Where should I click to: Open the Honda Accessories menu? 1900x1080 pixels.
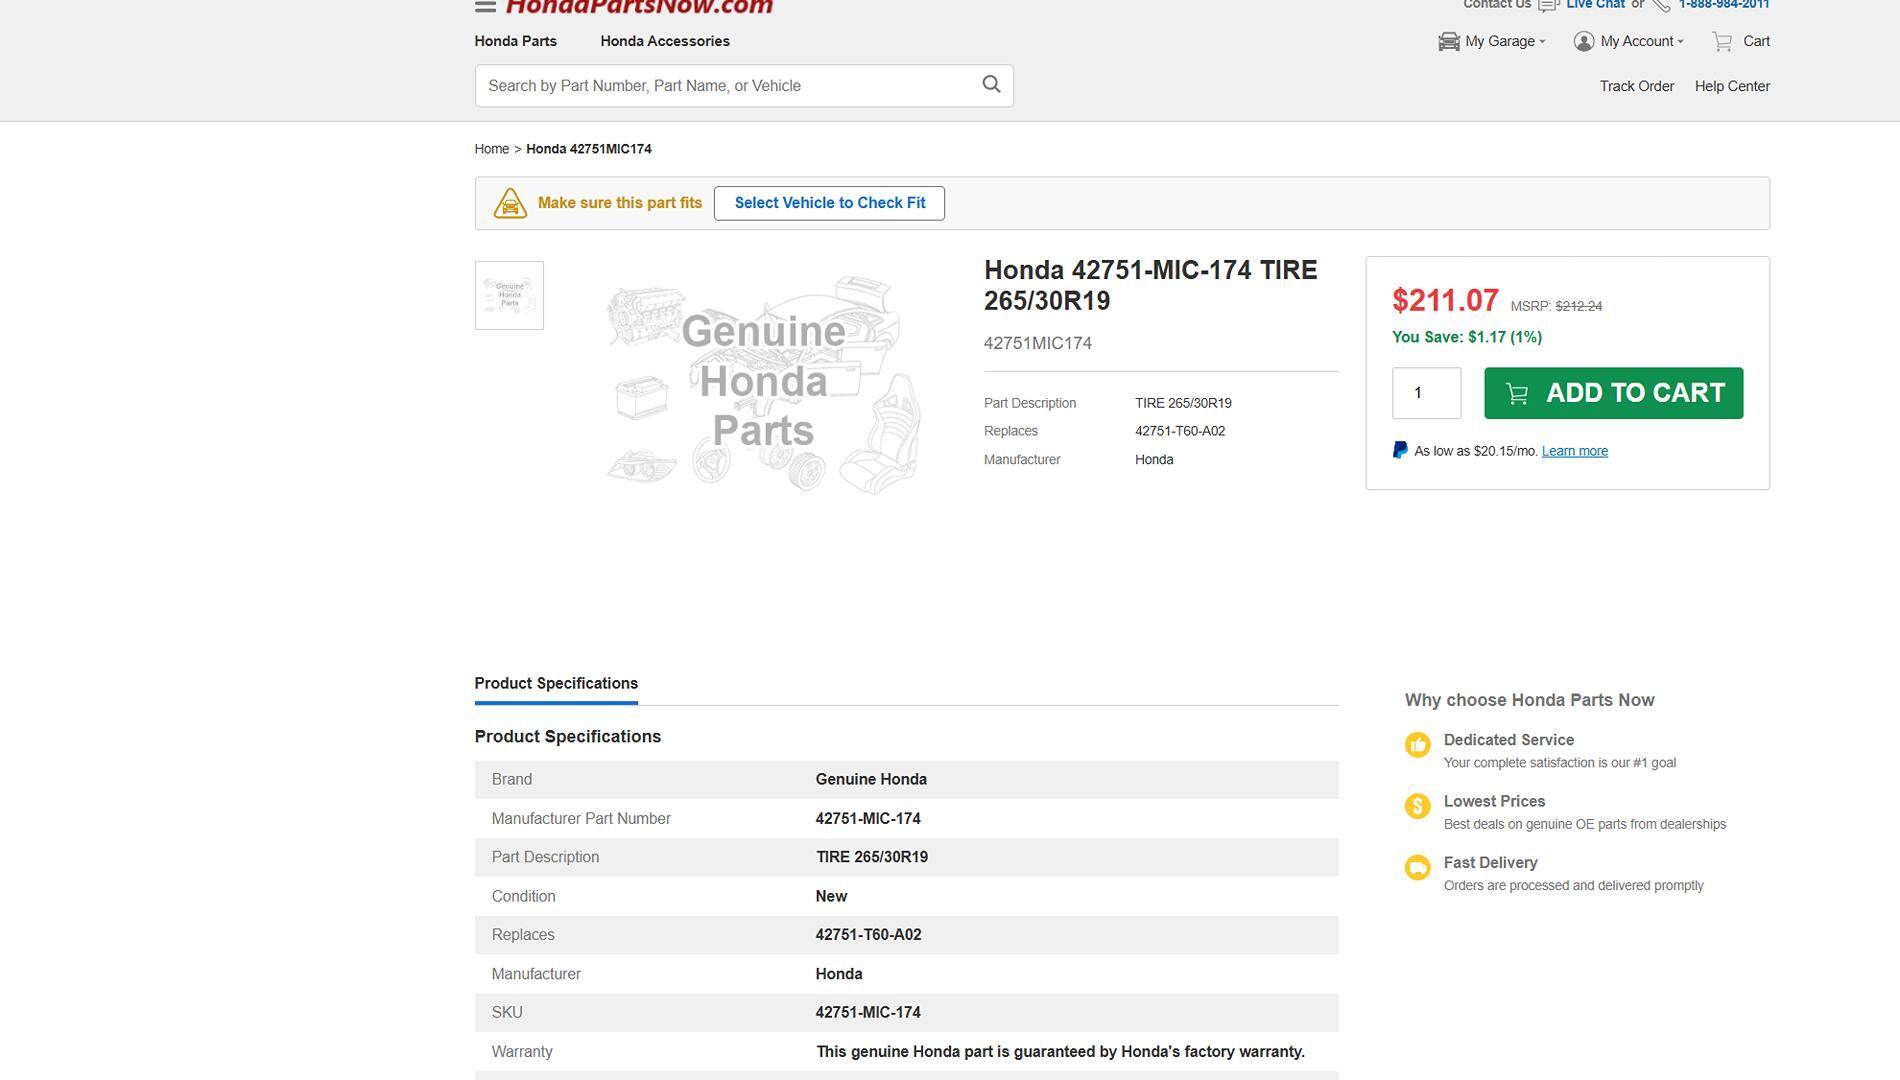pyautogui.click(x=665, y=41)
